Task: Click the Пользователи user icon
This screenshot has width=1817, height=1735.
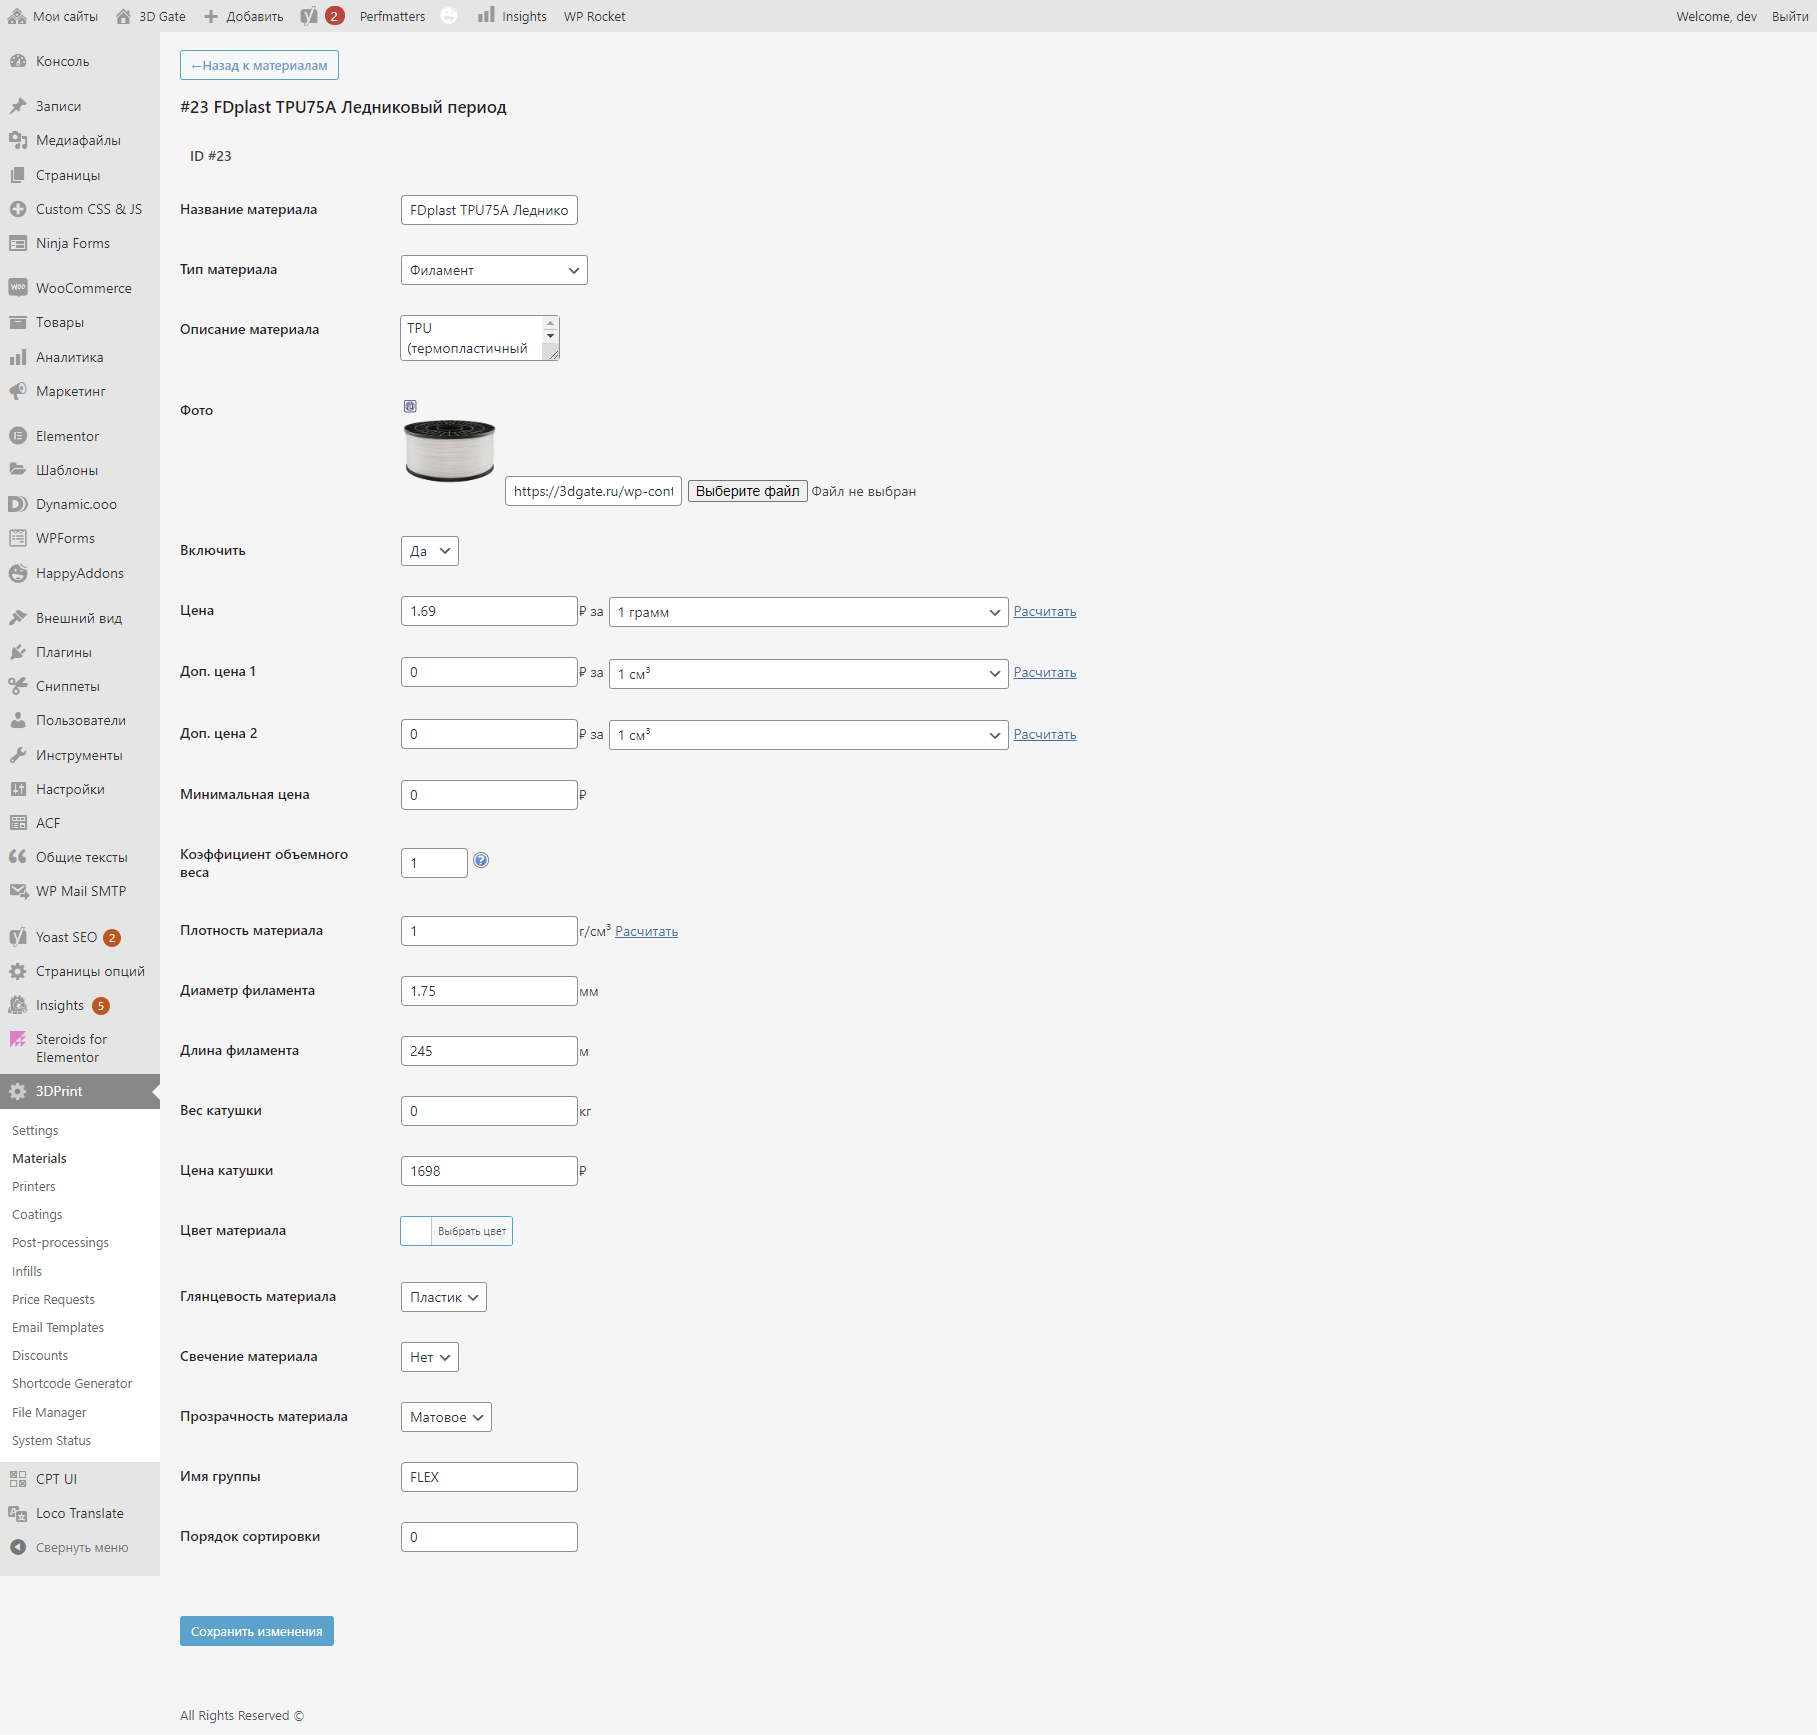Action: pos(18,720)
